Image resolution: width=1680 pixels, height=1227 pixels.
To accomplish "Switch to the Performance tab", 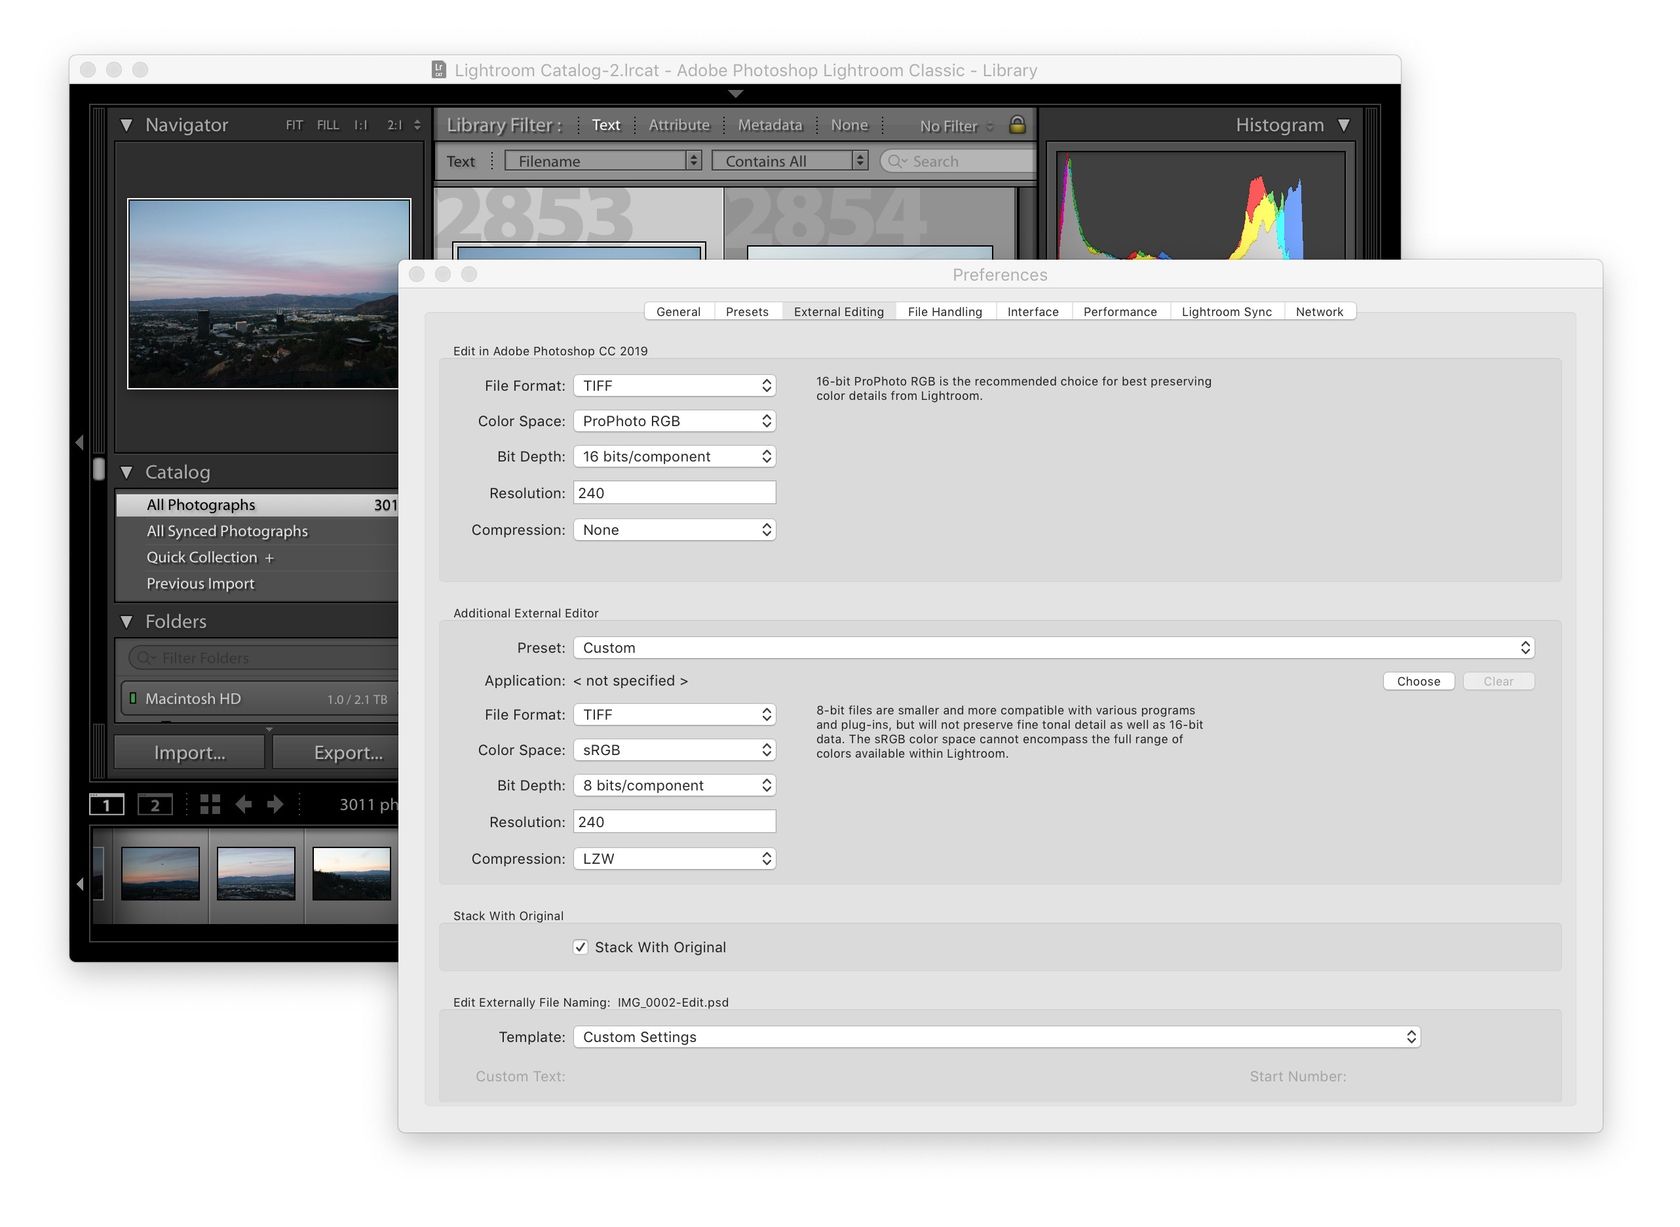I will pyautogui.click(x=1120, y=312).
